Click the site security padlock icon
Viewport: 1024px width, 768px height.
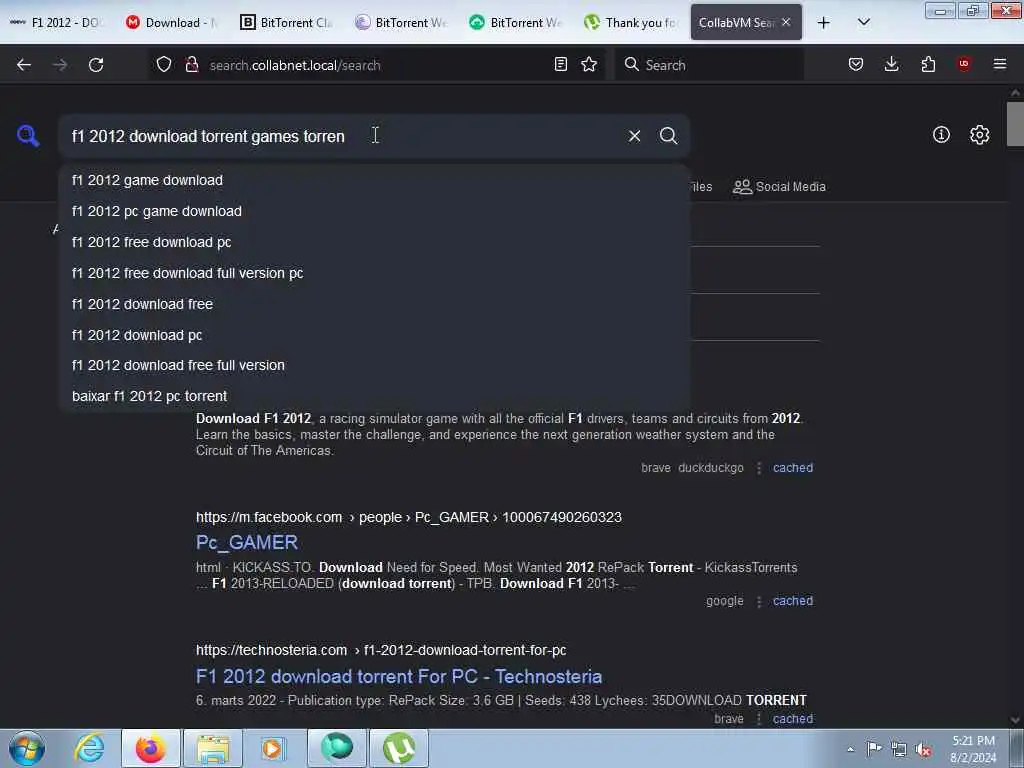(191, 65)
